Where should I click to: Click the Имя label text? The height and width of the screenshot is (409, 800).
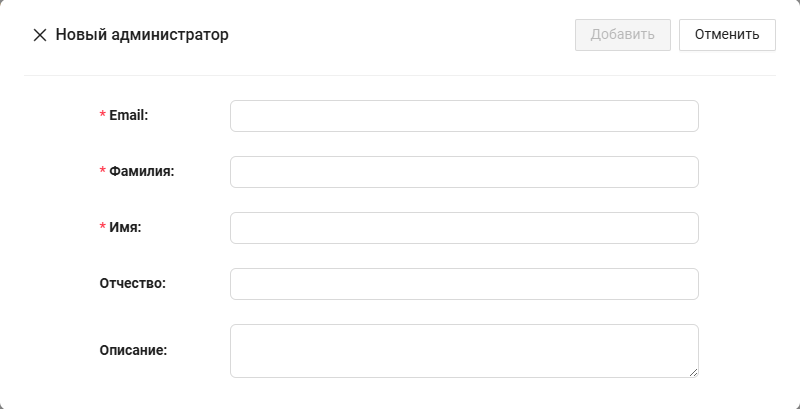click(x=125, y=227)
